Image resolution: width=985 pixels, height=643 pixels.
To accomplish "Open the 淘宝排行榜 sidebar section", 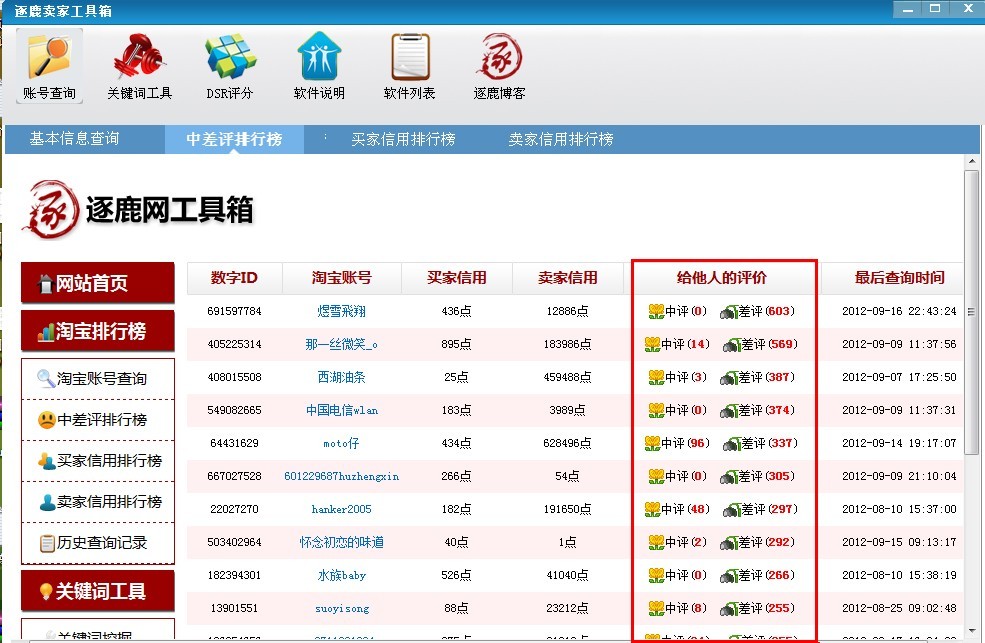I will (x=98, y=331).
